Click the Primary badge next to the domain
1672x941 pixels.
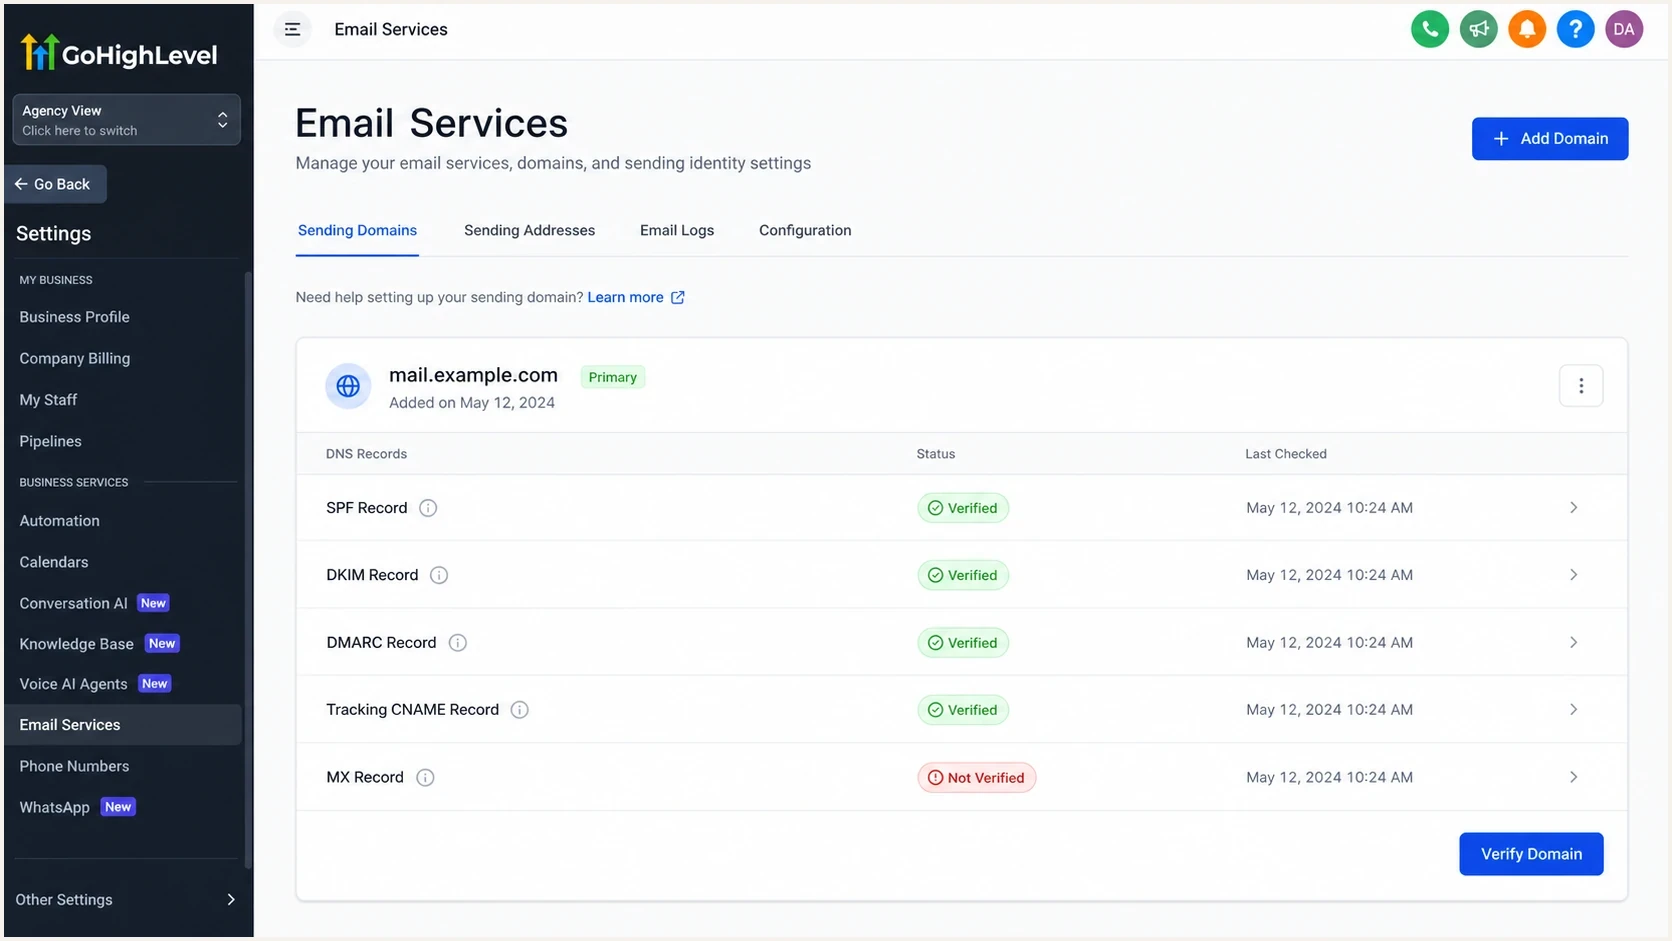coord(613,377)
